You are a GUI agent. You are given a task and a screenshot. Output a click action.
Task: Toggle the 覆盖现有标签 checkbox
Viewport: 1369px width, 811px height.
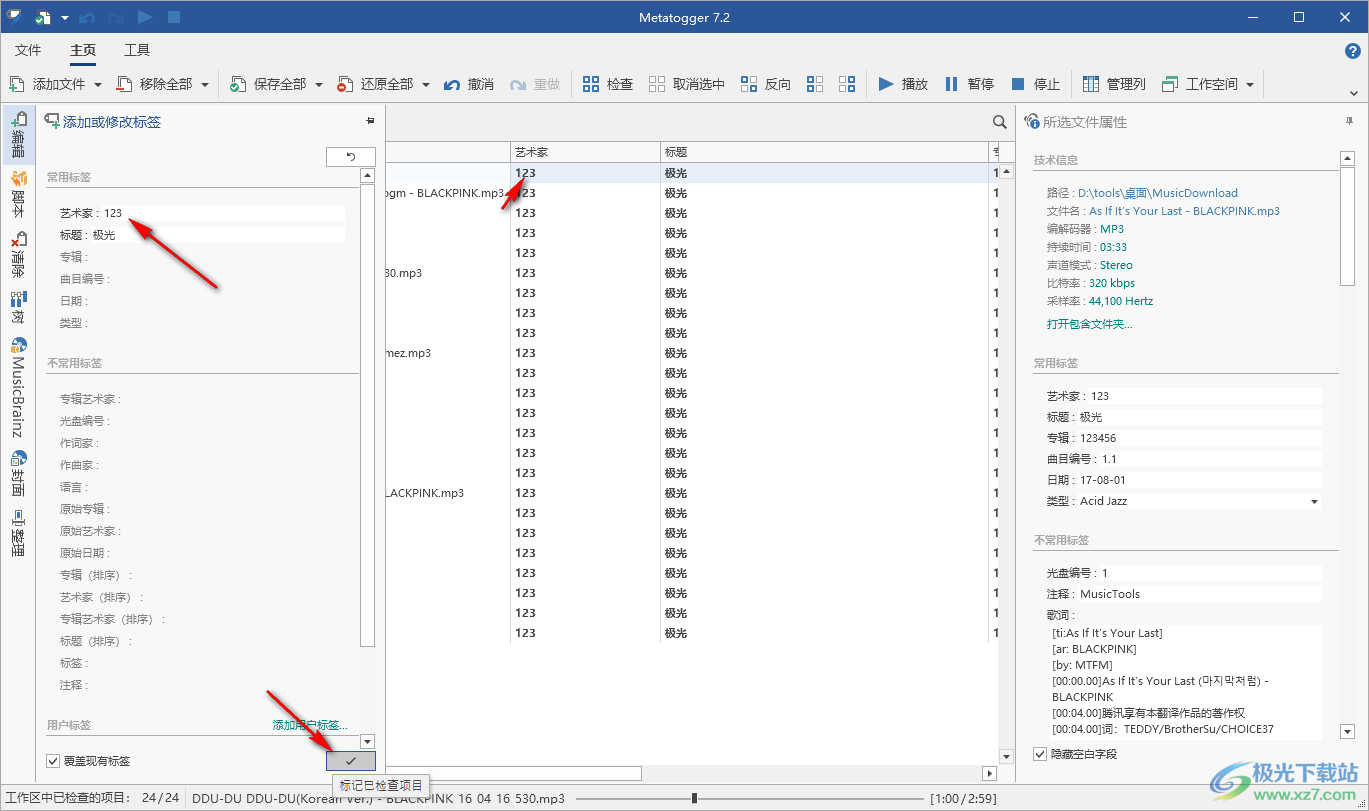coord(54,761)
